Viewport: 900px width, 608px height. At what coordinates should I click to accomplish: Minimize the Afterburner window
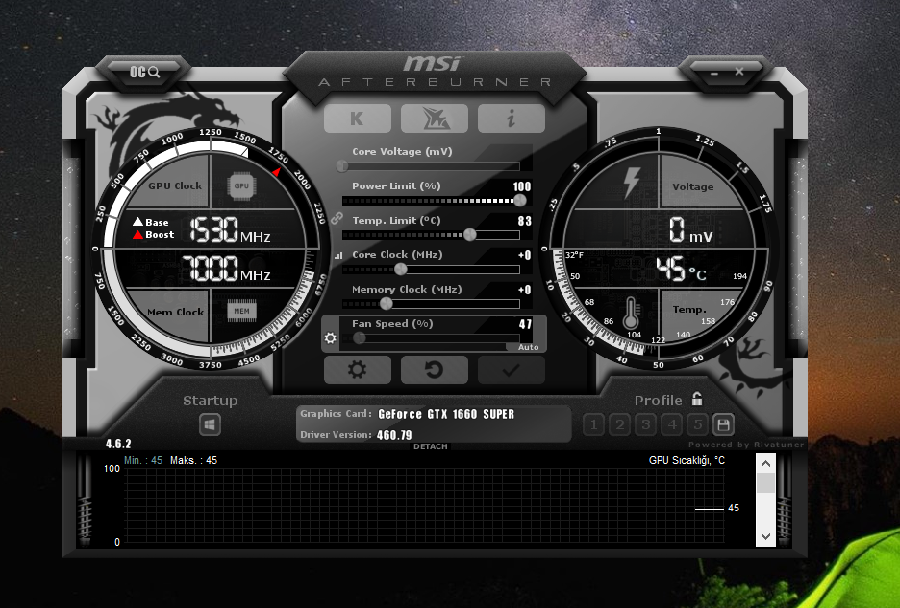point(714,73)
